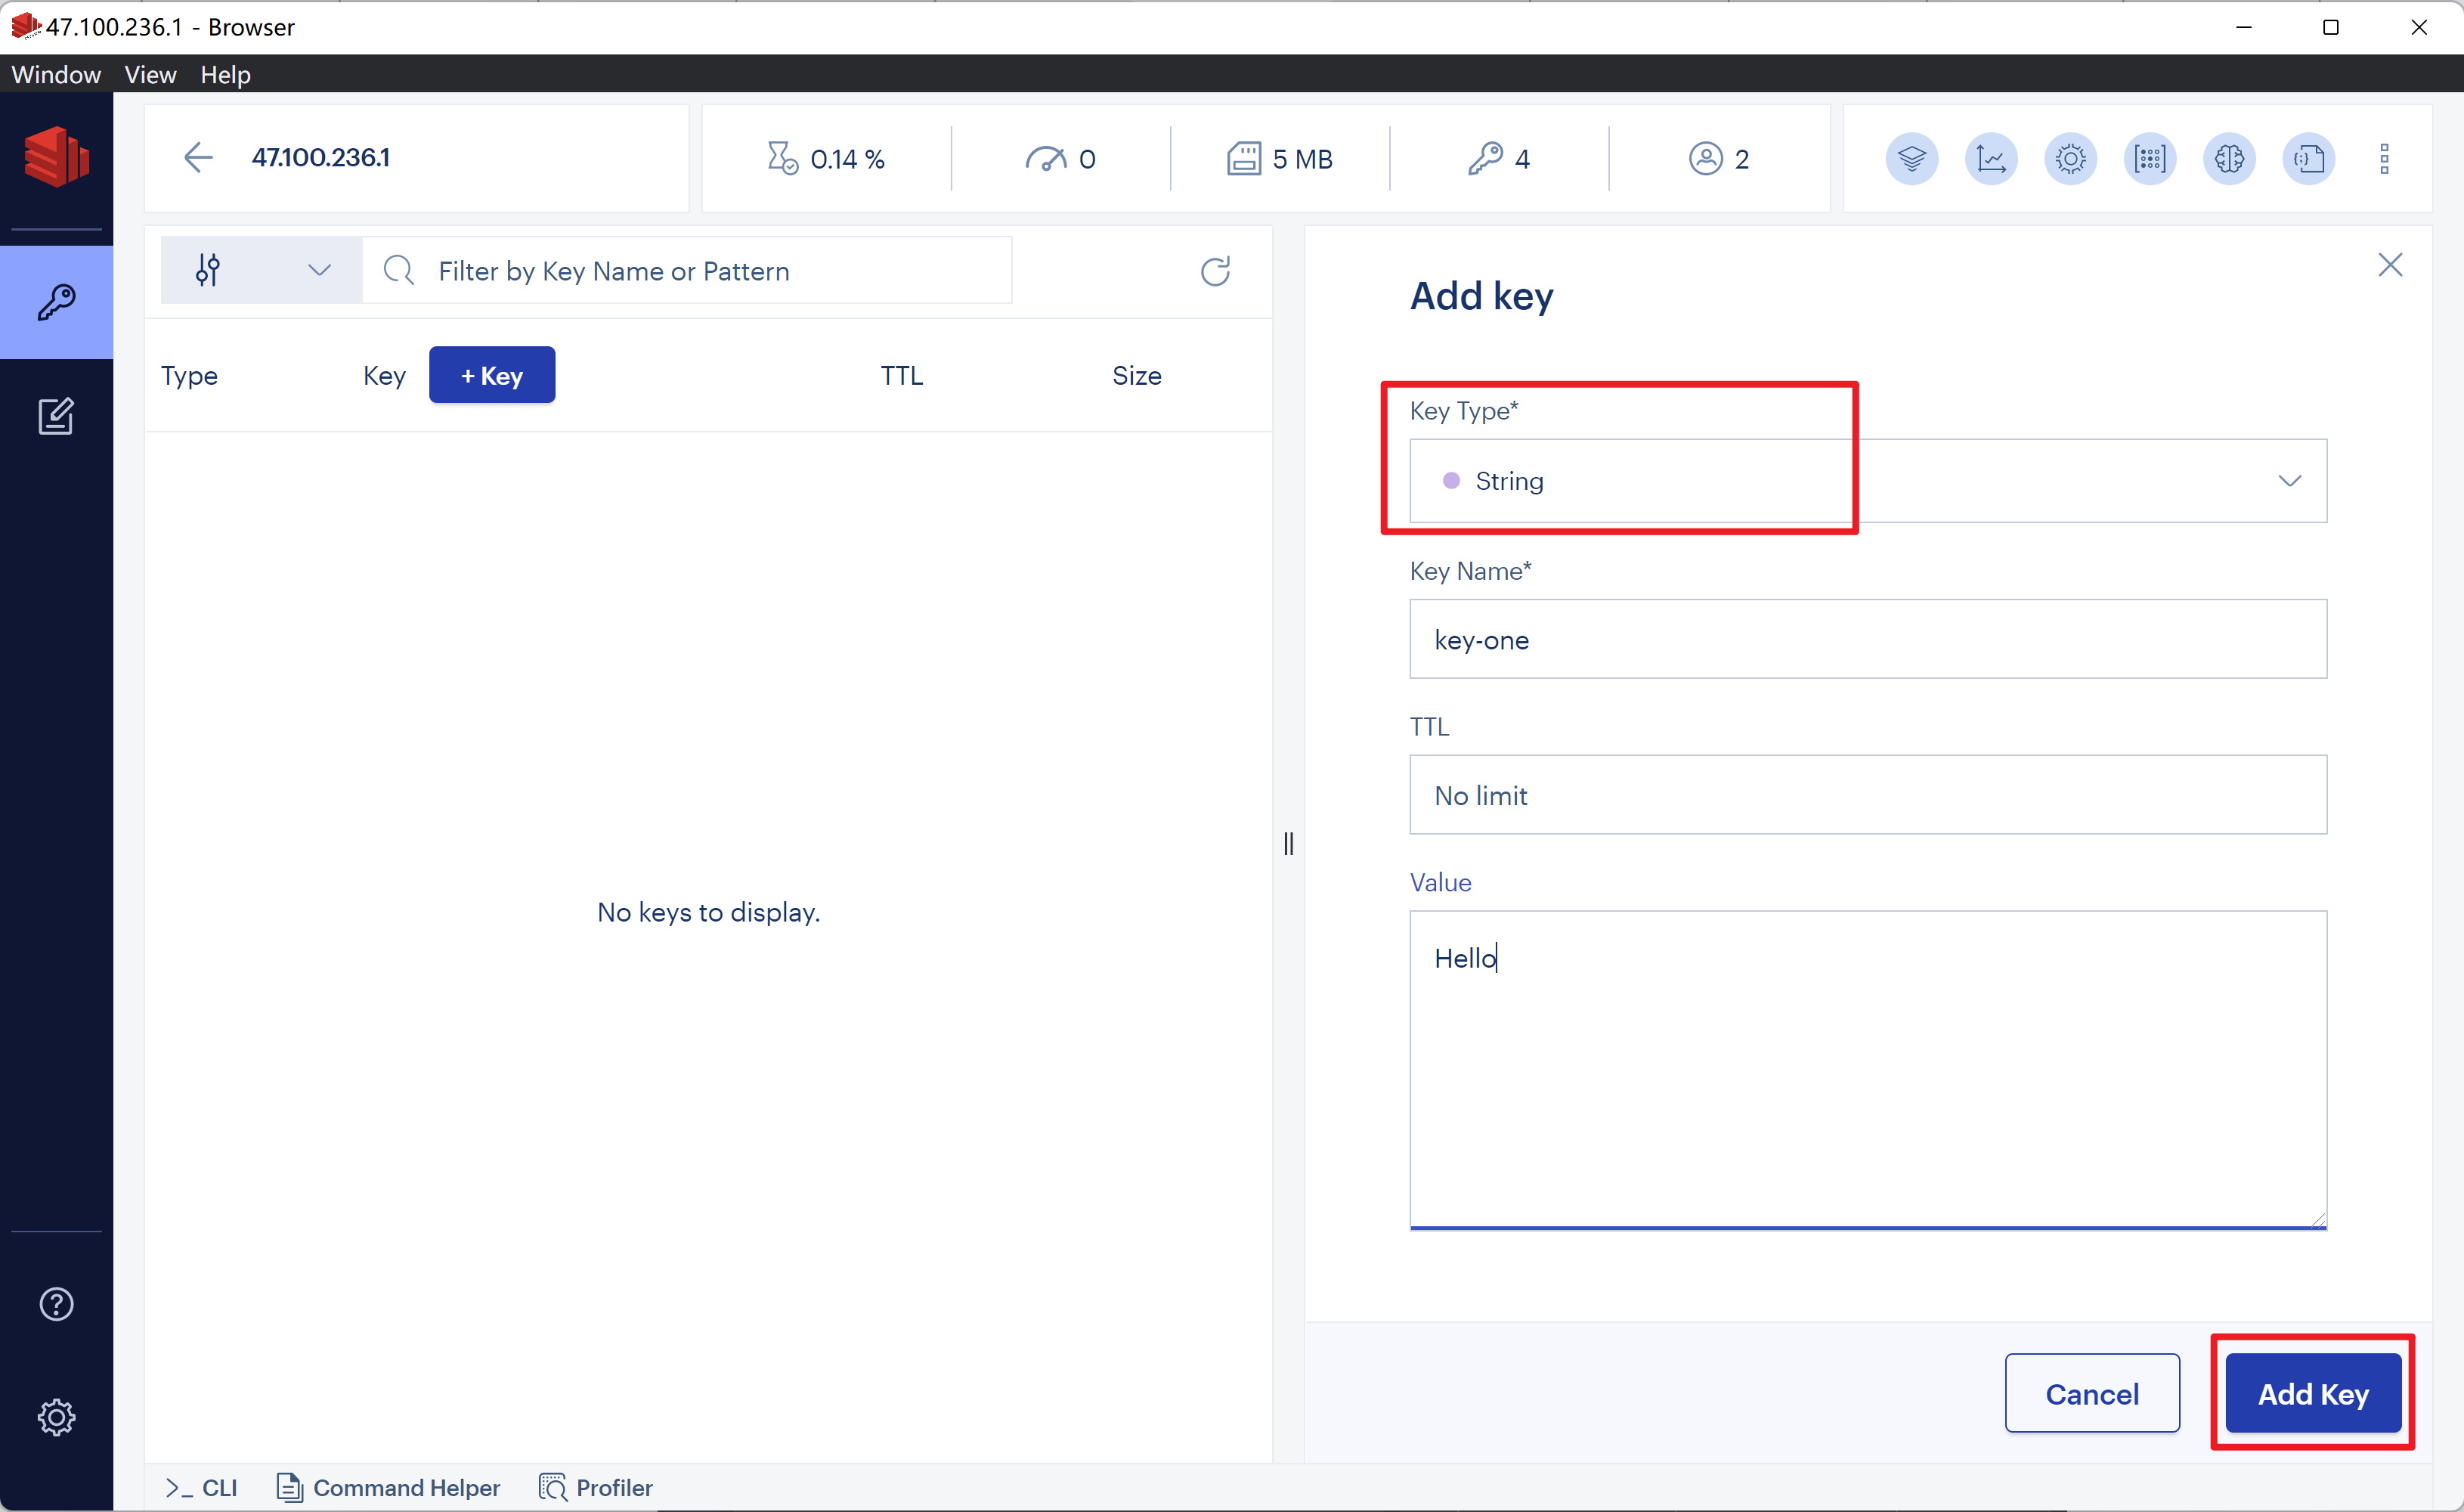The width and height of the screenshot is (2464, 1512).
Task: Click the refresh keys icon
Action: [x=1215, y=271]
